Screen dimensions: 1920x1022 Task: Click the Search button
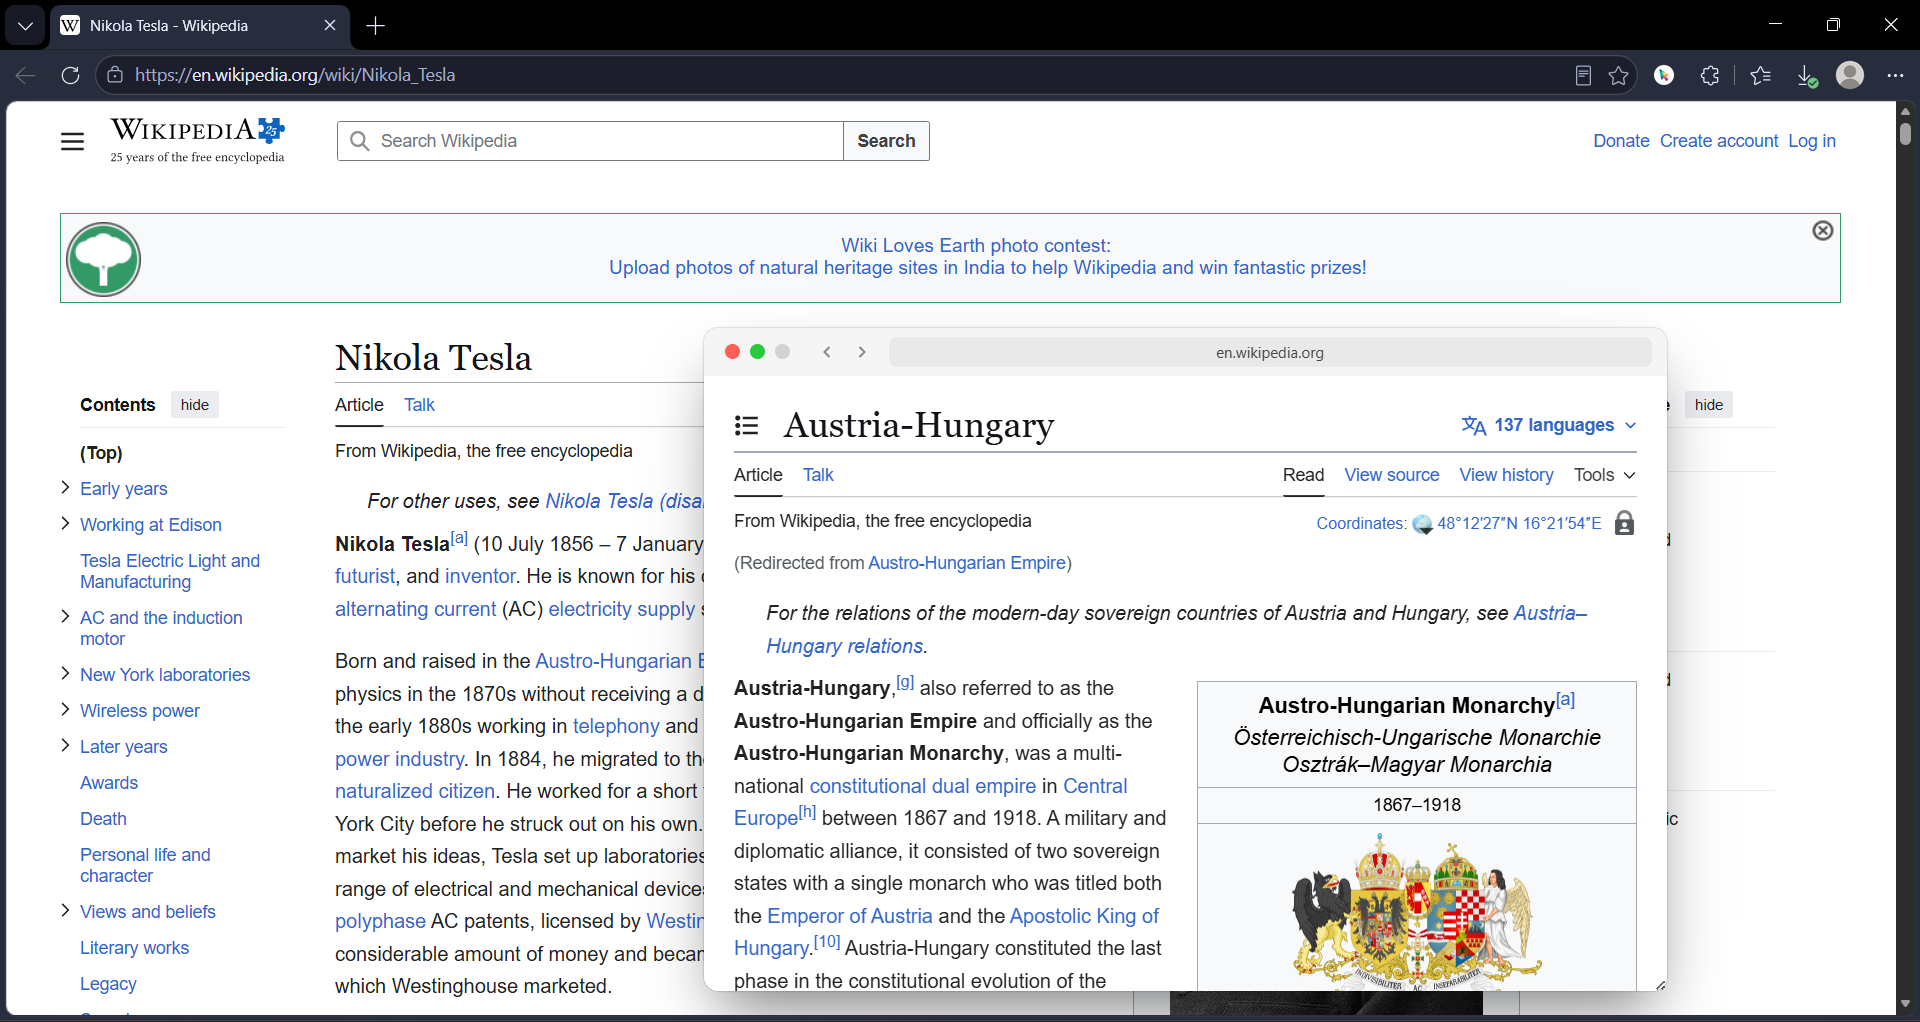point(886,141)
